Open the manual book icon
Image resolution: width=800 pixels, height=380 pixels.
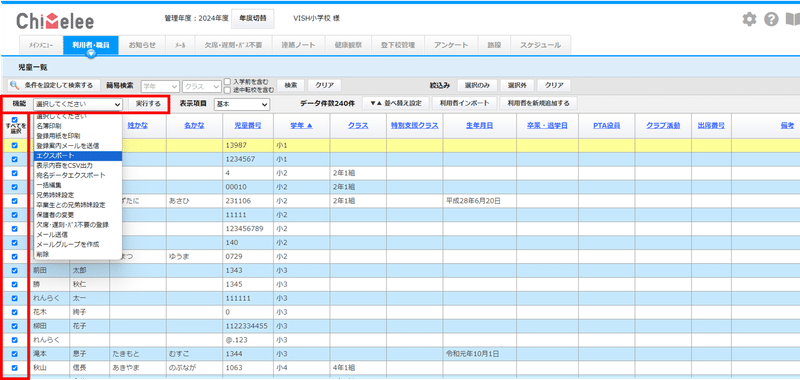(792, 20)
